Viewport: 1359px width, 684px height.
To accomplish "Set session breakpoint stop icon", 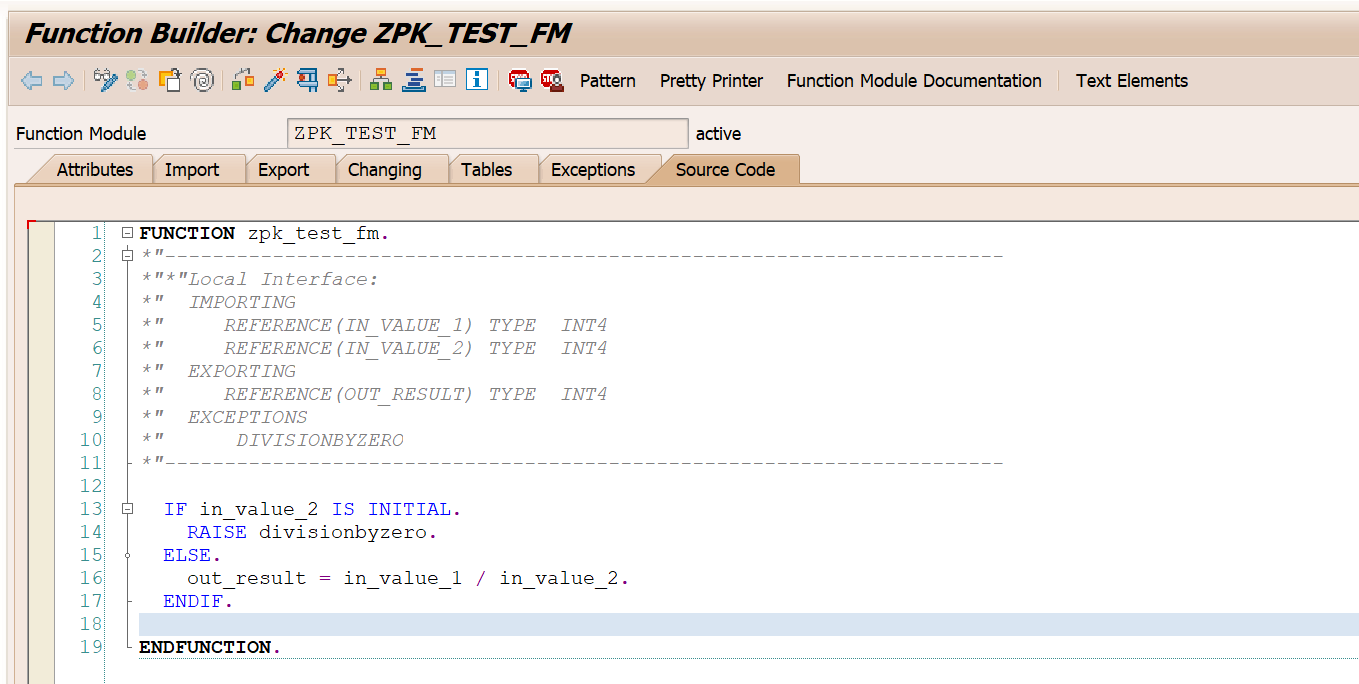I will tap(520, 81).
